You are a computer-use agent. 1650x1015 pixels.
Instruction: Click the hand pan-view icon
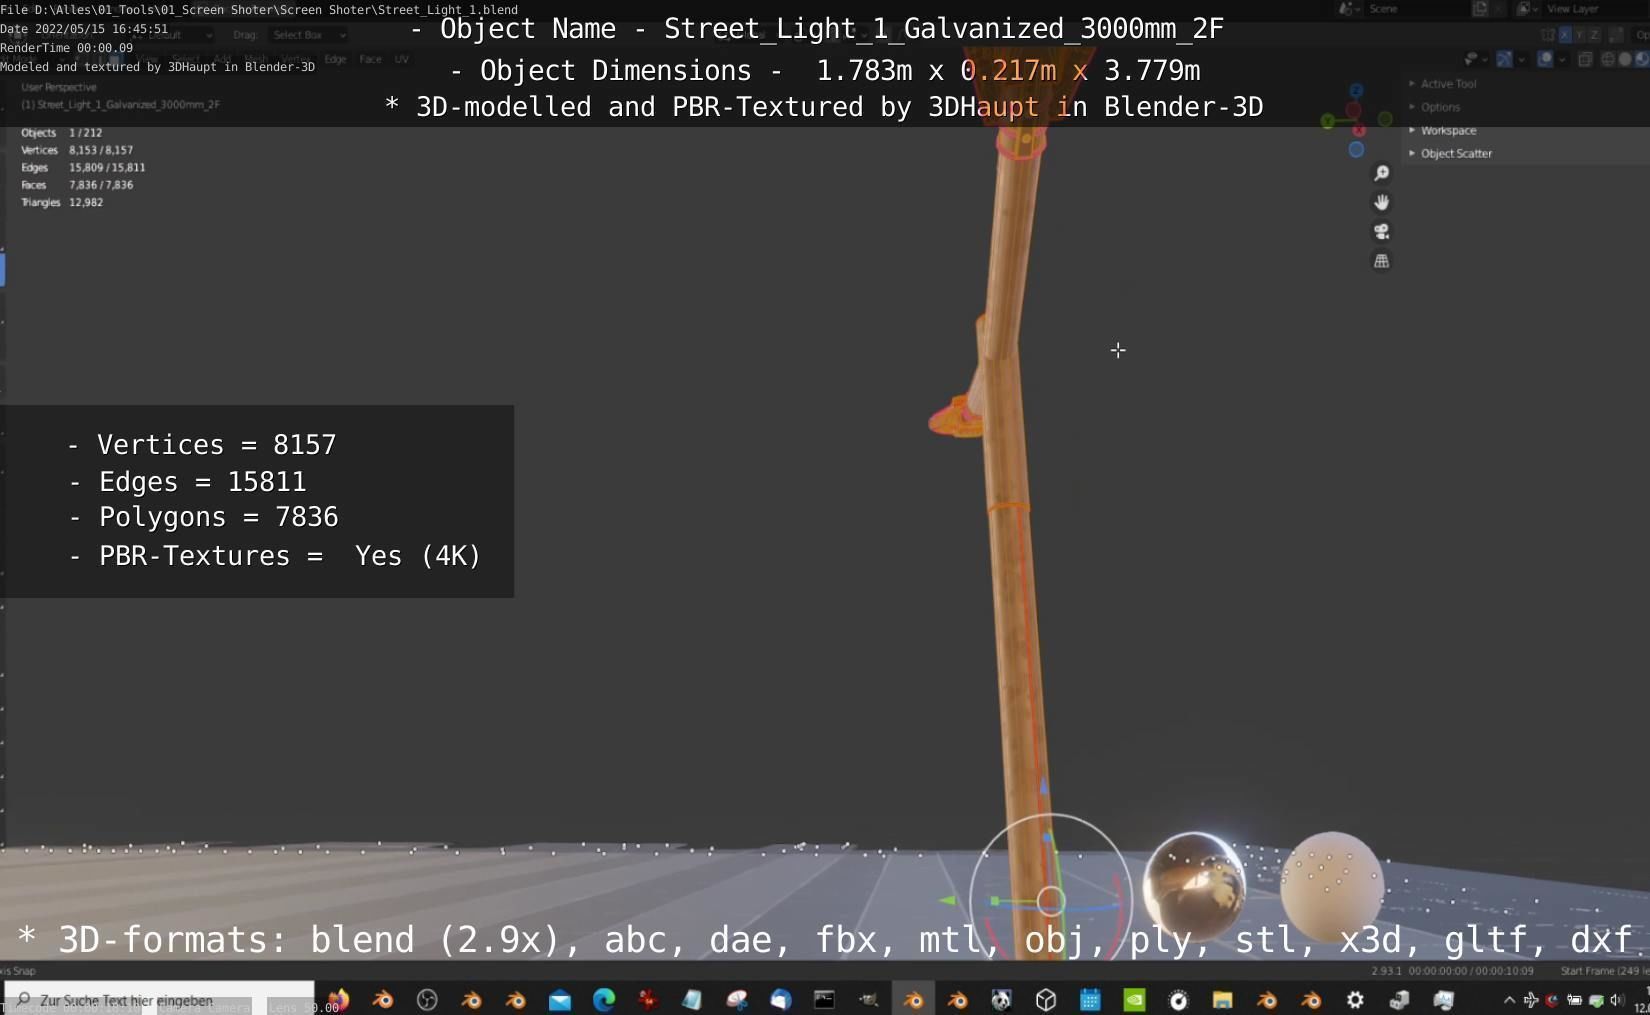(x=1381, y=202)
